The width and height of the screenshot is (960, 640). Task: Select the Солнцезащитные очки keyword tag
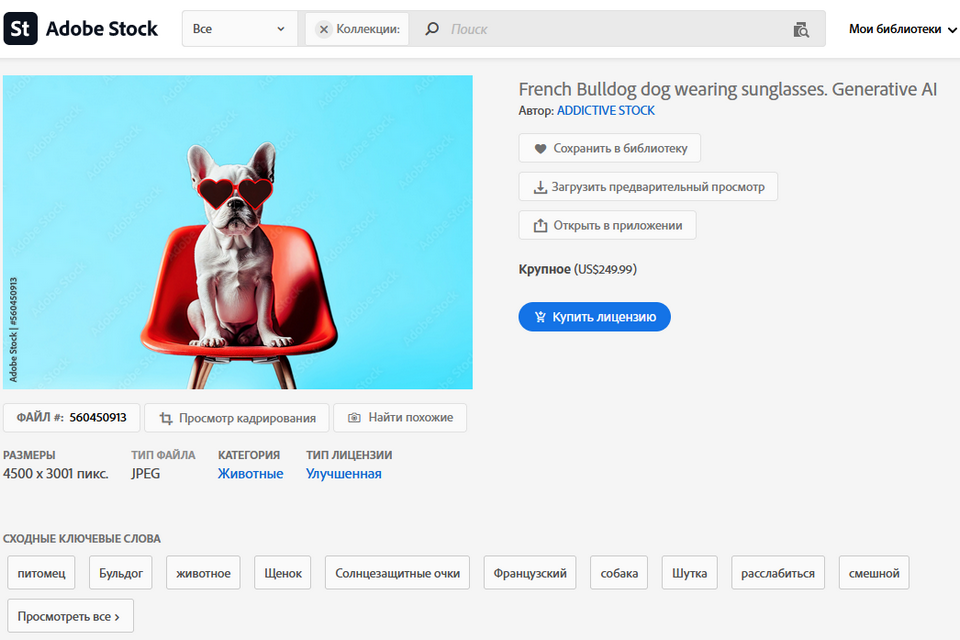[x=397, y=573]
